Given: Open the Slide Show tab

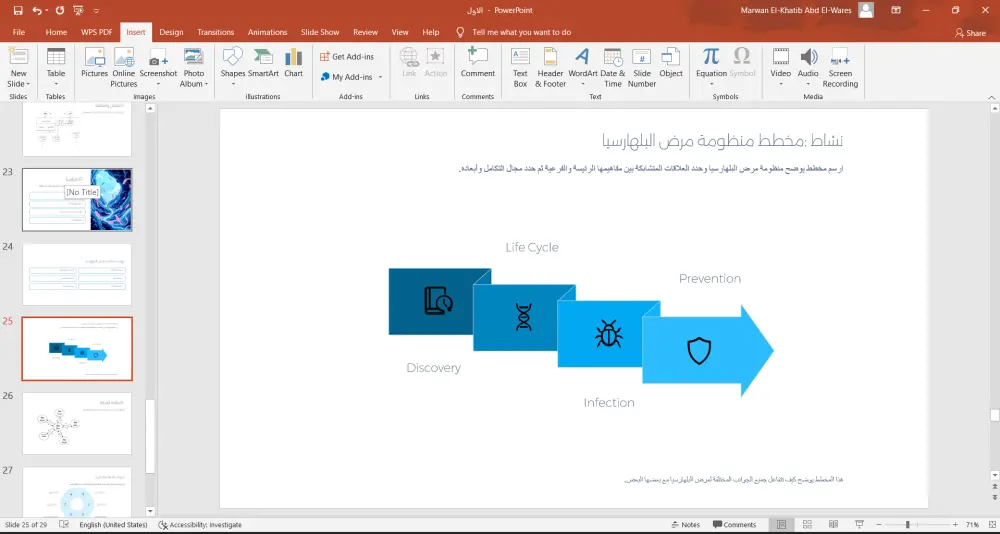Looking at the screenshot, I should pos(320,32).
